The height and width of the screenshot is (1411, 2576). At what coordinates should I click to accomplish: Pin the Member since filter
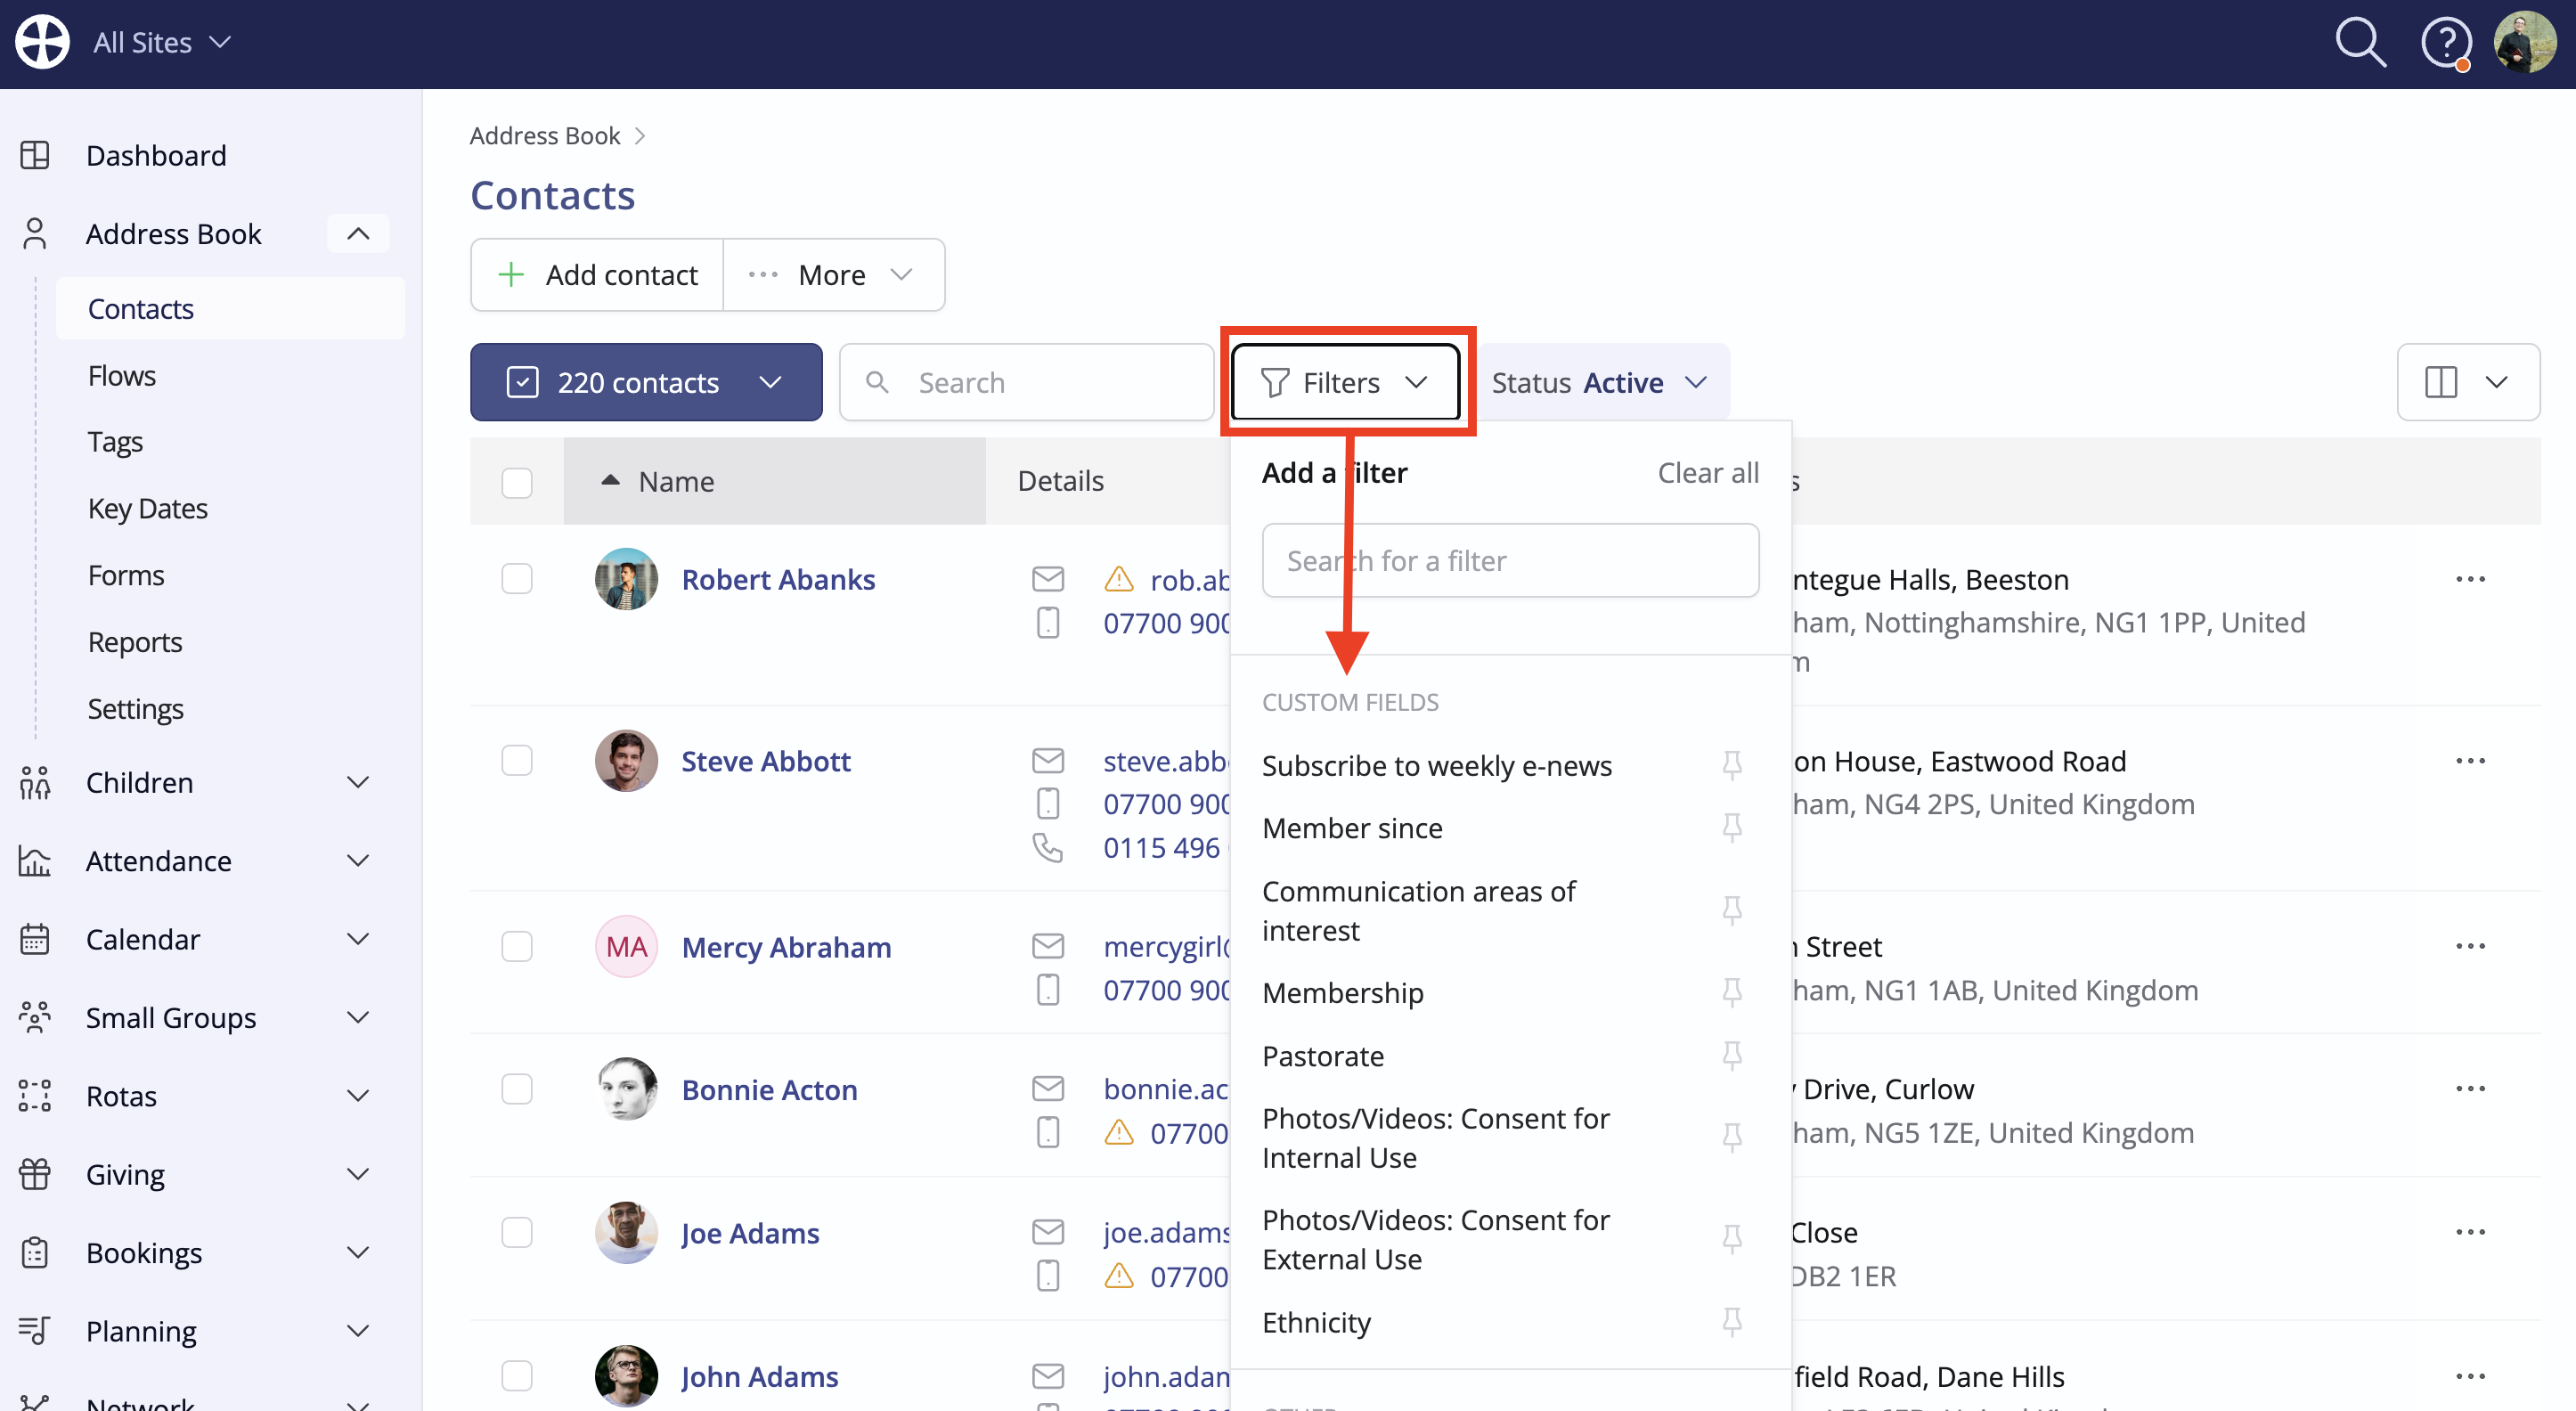[x=1732, y=827]
